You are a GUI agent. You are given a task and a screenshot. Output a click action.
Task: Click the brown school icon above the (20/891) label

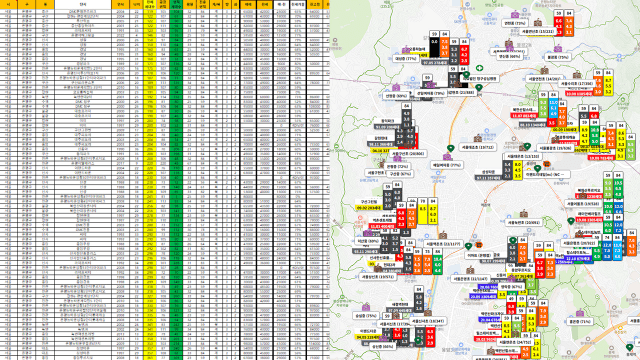524,214
